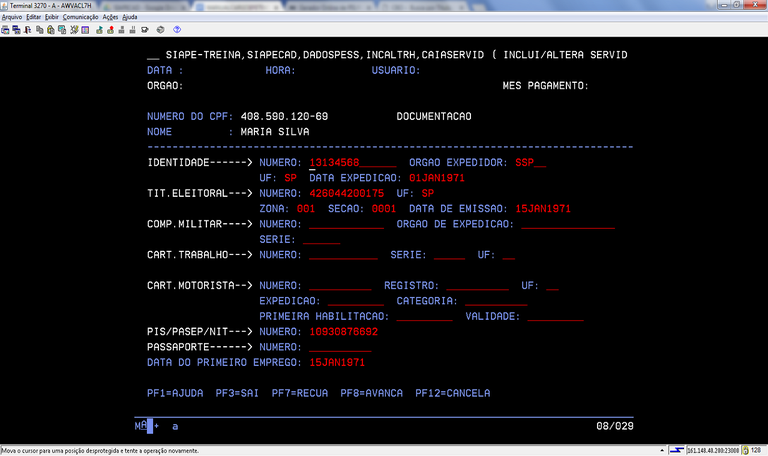Open the Arquivo menu

pyautogui.click(x=12, y=17)
